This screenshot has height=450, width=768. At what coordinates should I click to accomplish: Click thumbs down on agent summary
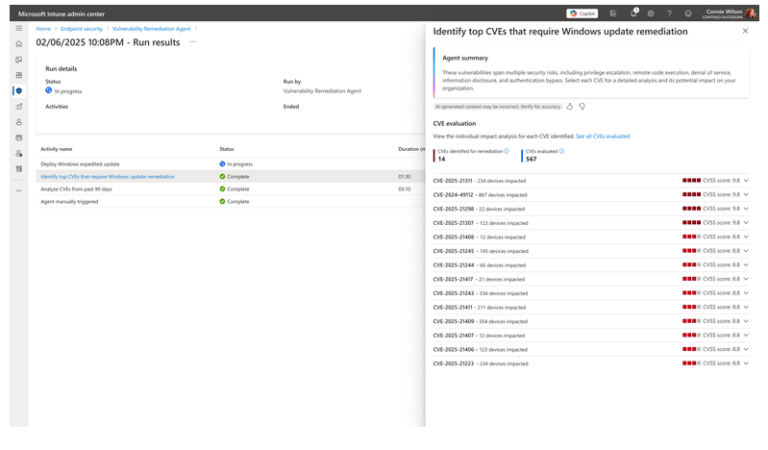[x=582, y=106]
